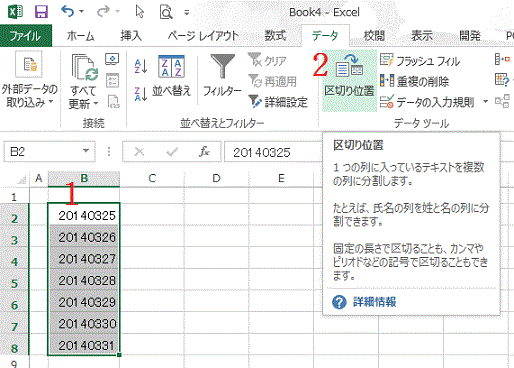514x368 pixels.
Task: Switch to the 校閲 tab
Action: pos(374,36)
